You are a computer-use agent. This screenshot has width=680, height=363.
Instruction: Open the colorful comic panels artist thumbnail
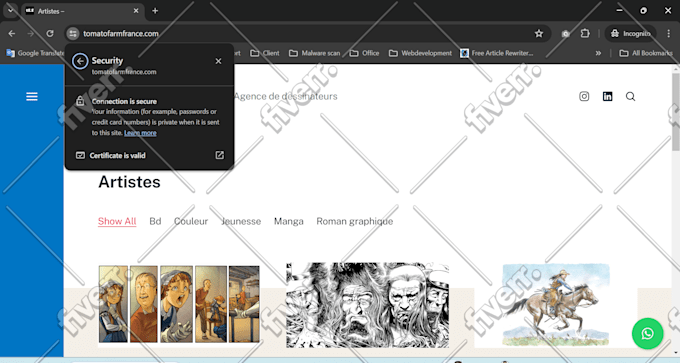[x=179, y=304]
